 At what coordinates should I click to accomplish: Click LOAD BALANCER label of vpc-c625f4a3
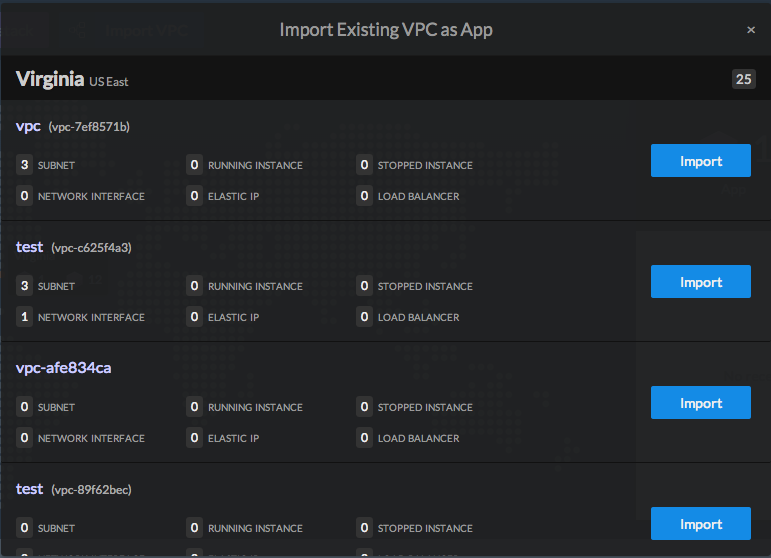(418, 318)
